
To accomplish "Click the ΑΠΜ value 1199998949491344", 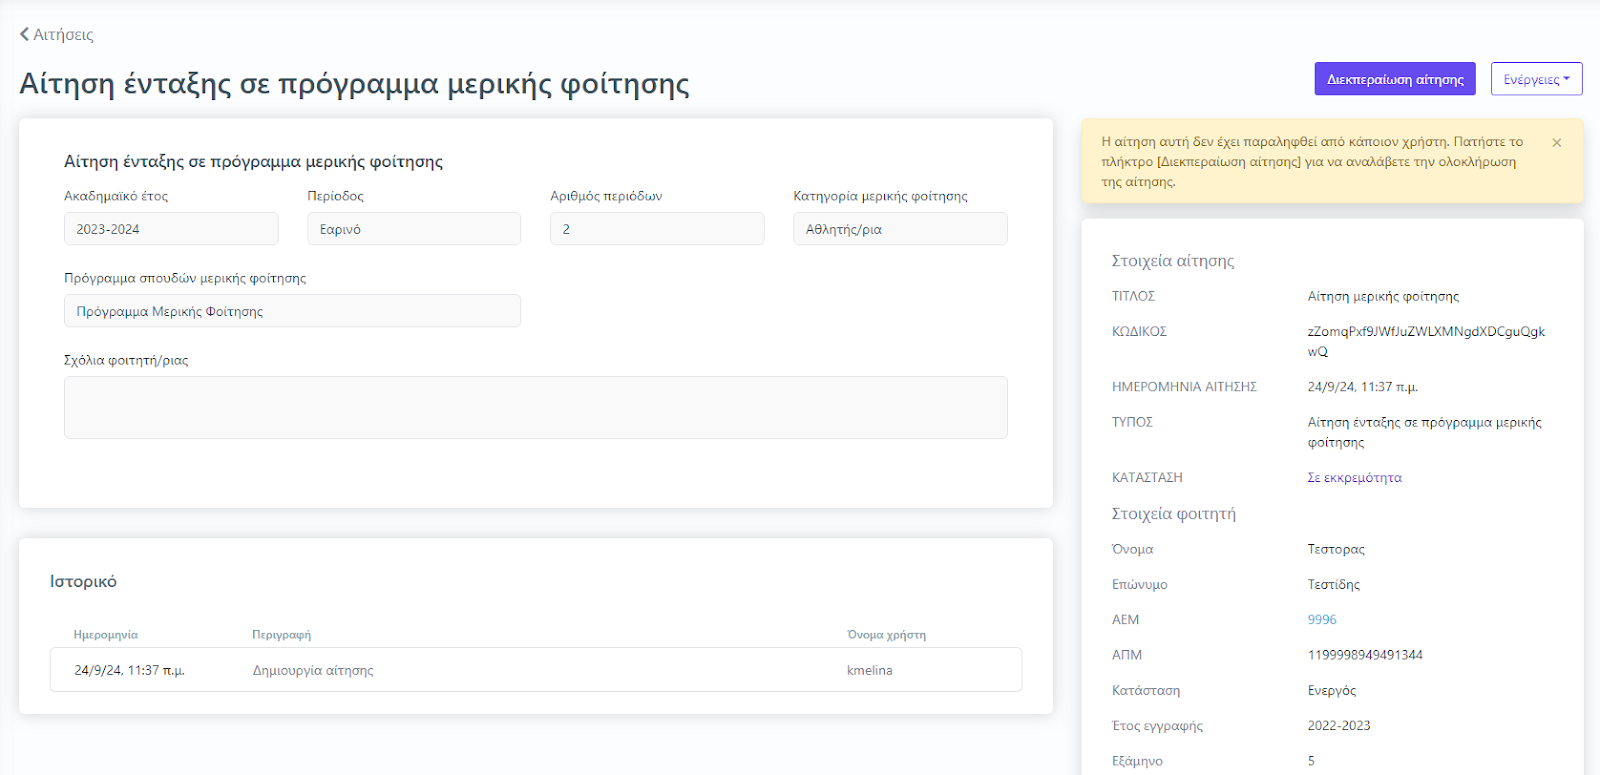I will point(1365,655).
